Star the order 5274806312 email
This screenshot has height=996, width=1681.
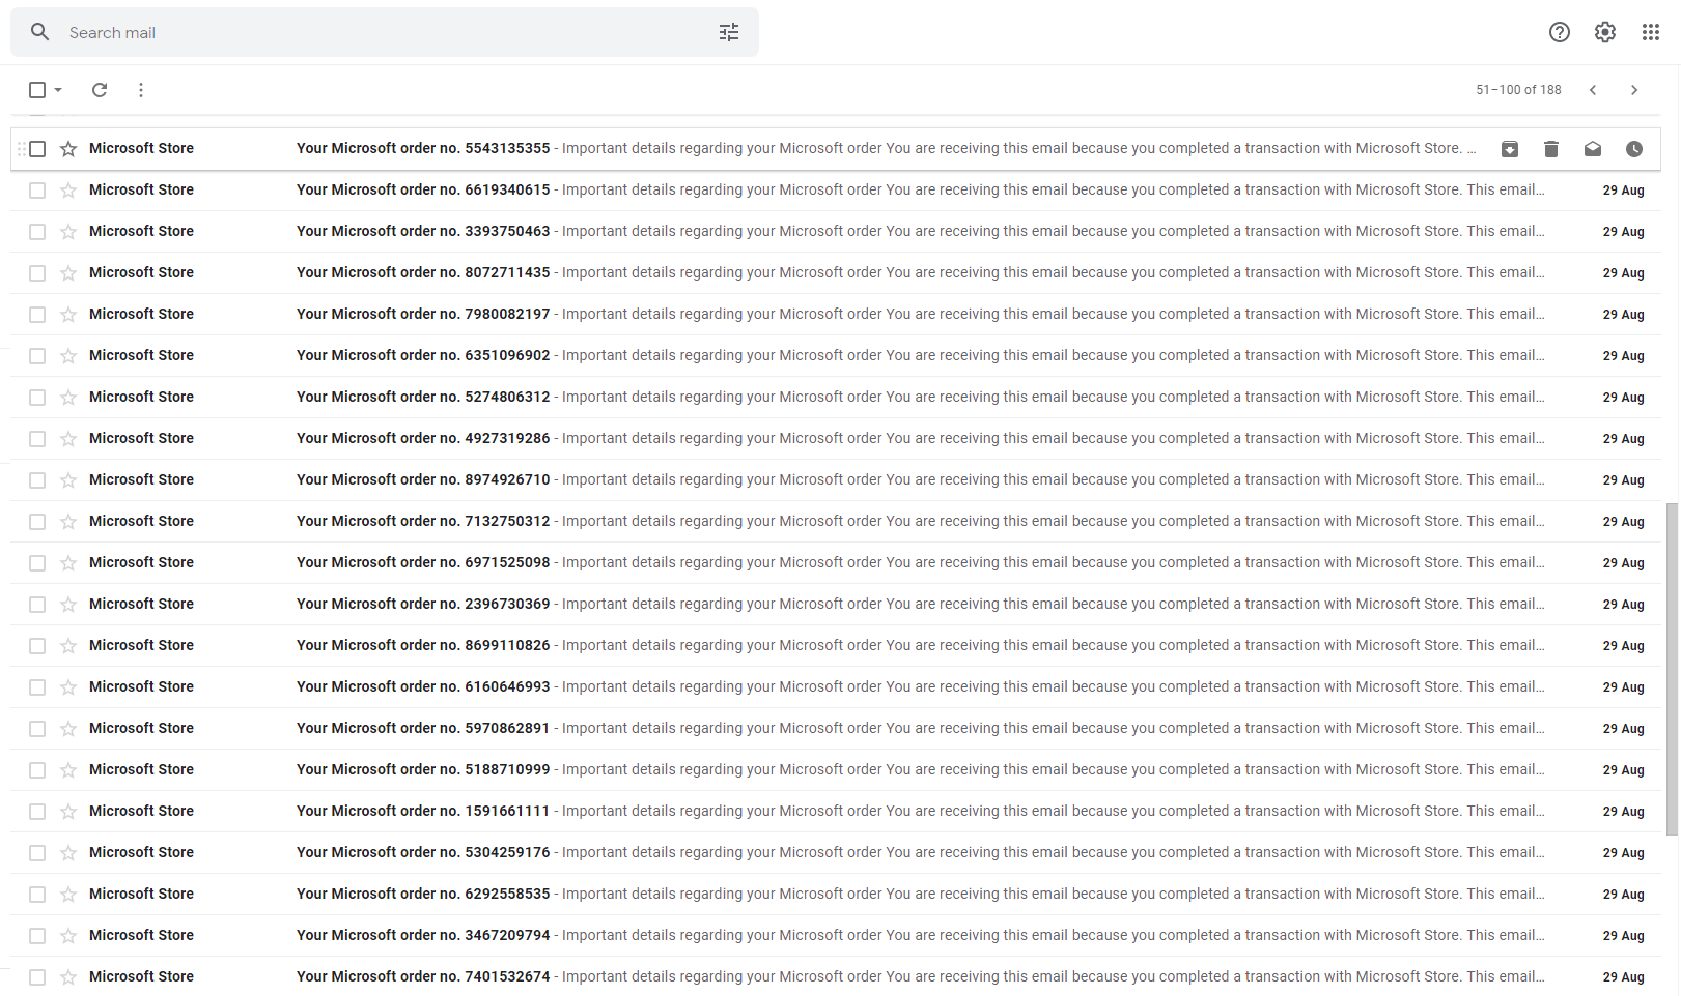coord(68,398)
